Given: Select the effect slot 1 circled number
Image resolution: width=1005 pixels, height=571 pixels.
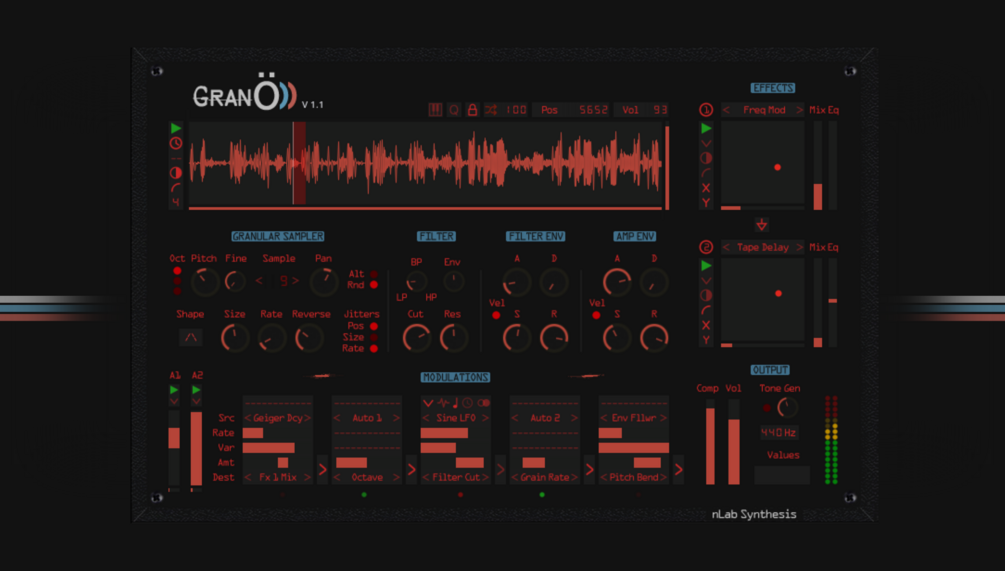Looking at the screenshot, I should coord(706,110).
